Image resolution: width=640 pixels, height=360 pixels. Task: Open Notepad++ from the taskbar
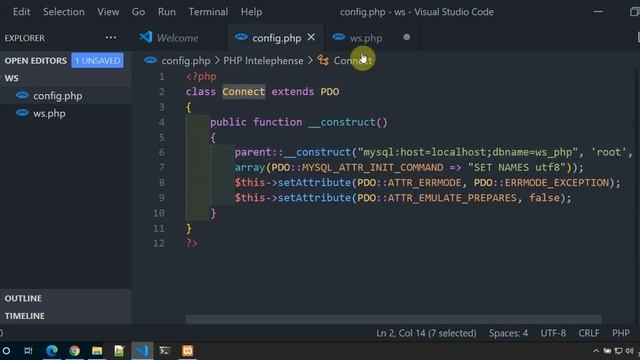tap(119, 351)
